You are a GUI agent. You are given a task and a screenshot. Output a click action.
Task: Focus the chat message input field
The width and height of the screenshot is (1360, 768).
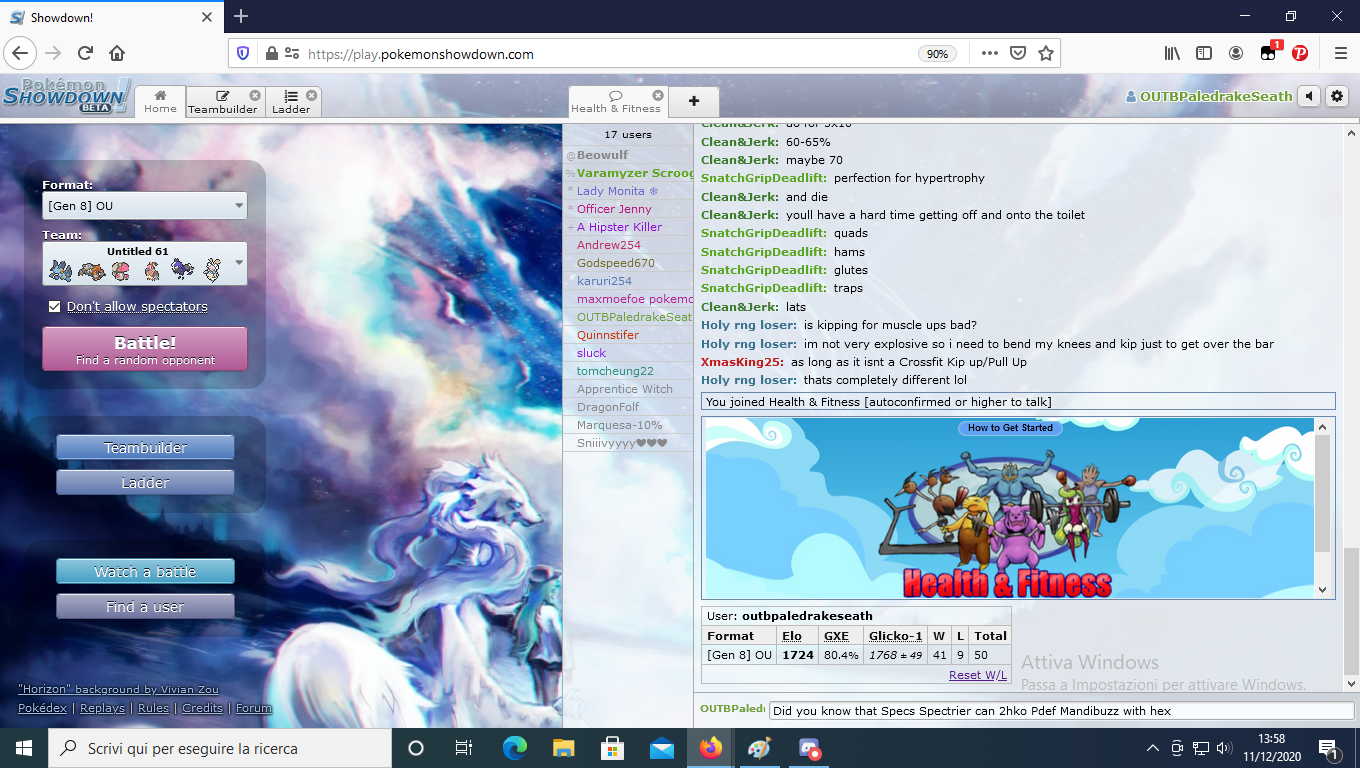(1061, 711)
